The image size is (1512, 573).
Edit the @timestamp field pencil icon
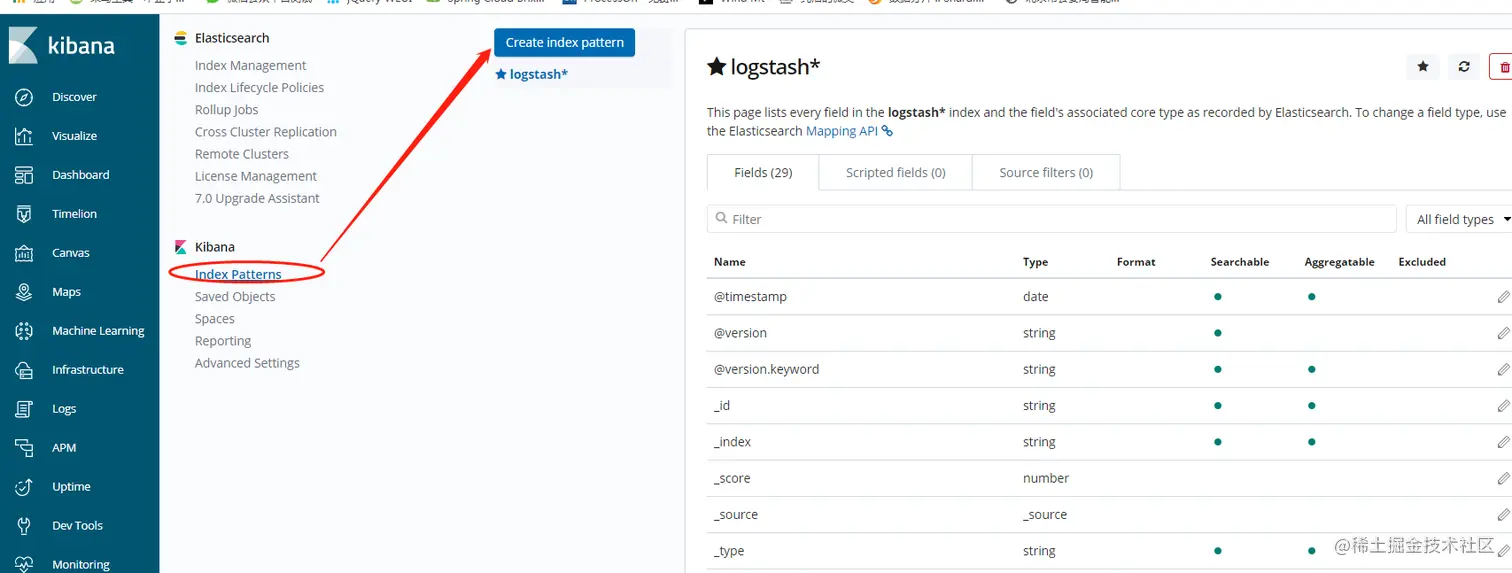tap(1503, 297)
